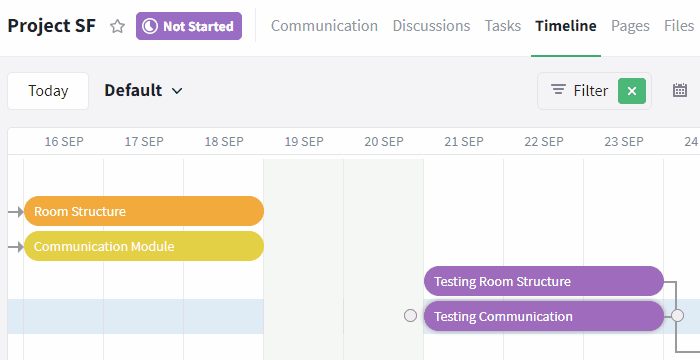Viewport: 700px width, 360px height.
Task: Click the 20 SEP date header
Action: [x=384, y=142]
